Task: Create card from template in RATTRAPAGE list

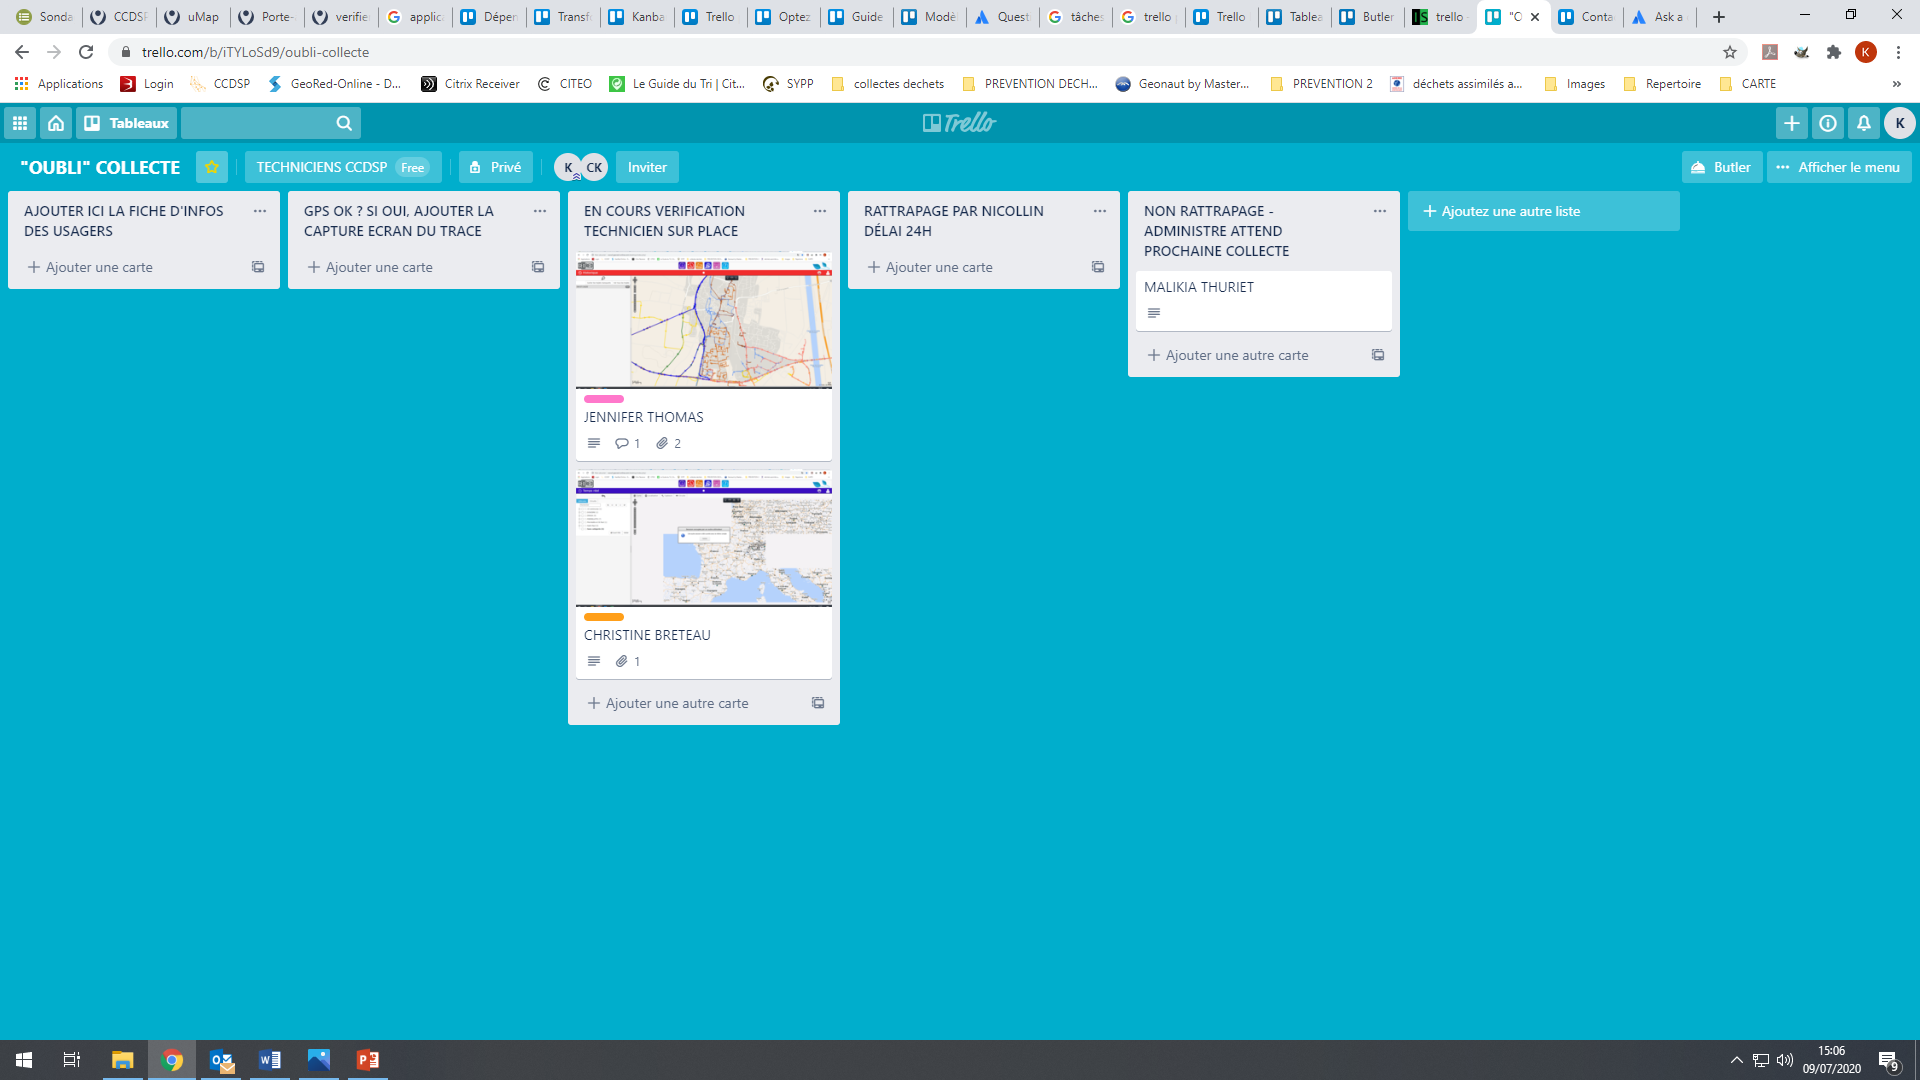Action: point(1098,267)
